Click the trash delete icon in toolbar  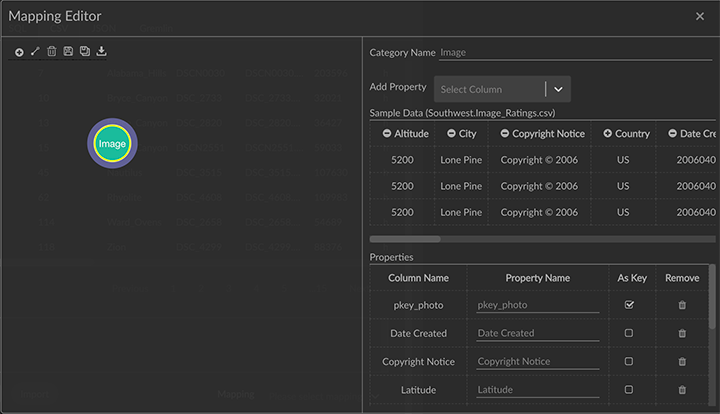pyautogui.click(x=52, y=51)
